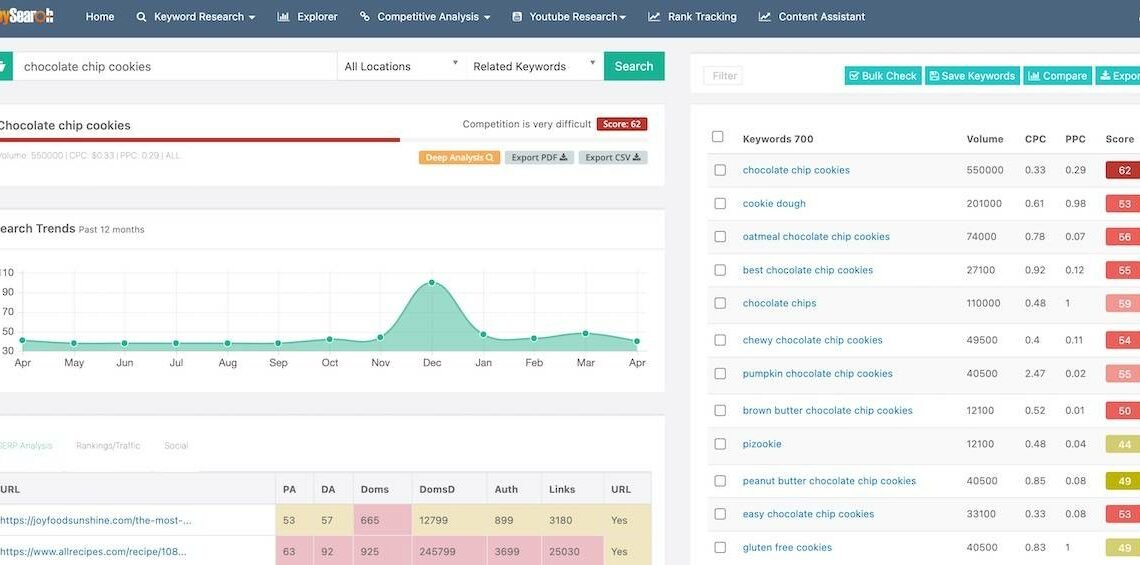The width and height of the screenshot is (1140, 565).
Task: Focus the keyword search input field
Action: 175,66
